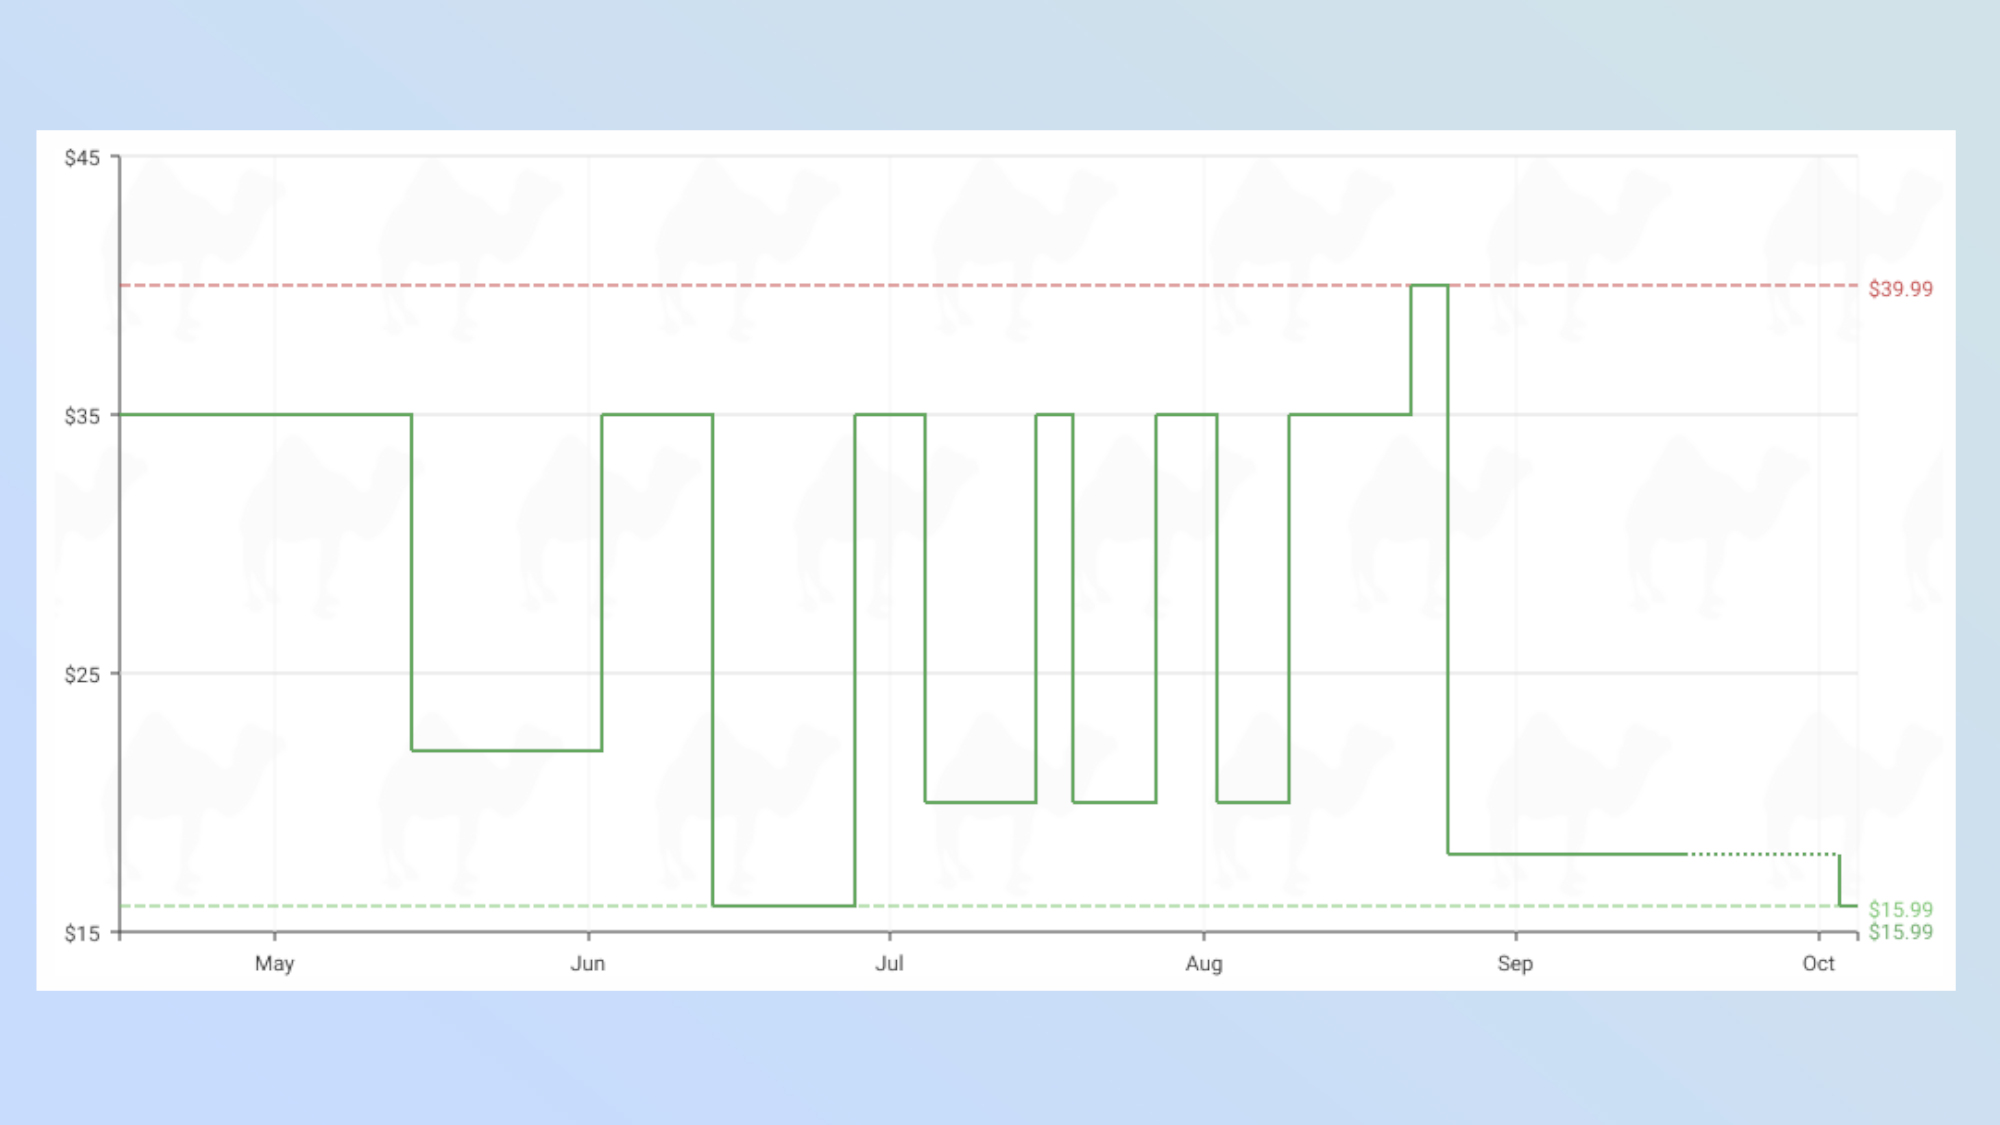Viewport: 2000px width, 1125px height.
Task: Select the Jul label on the time axis
Action: coord(889,963)
